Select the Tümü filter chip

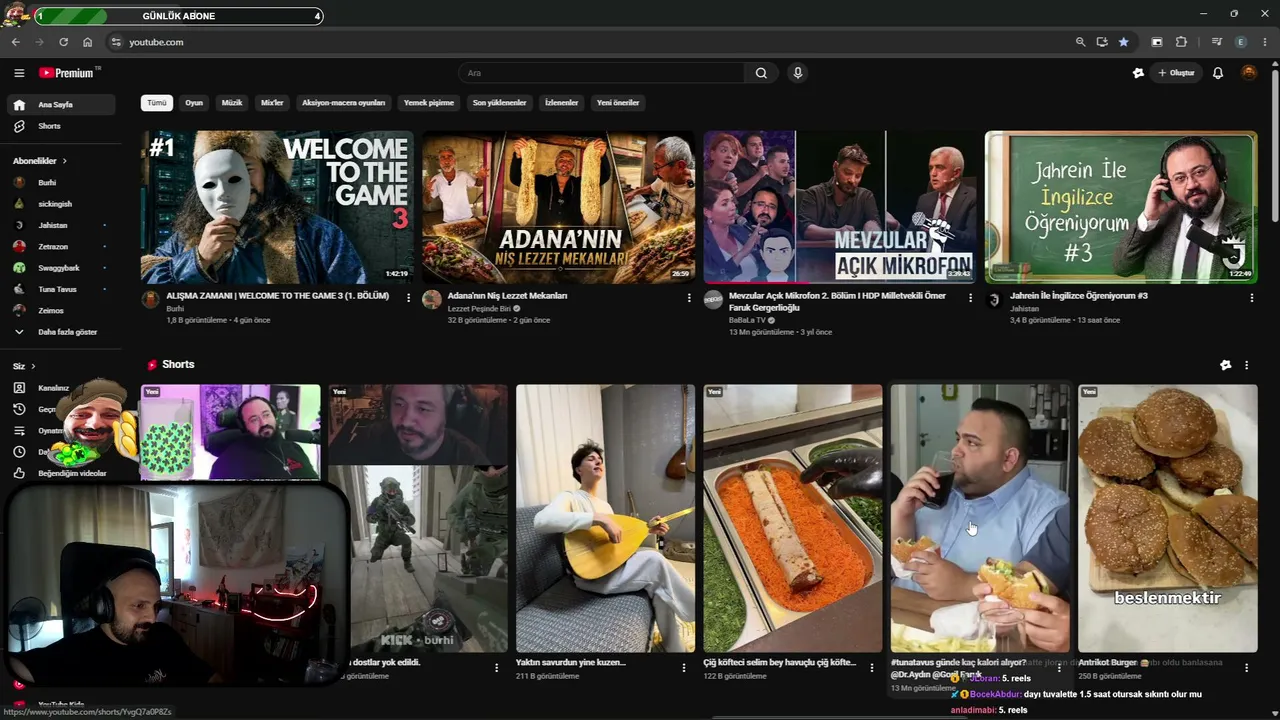click(157, 102)
